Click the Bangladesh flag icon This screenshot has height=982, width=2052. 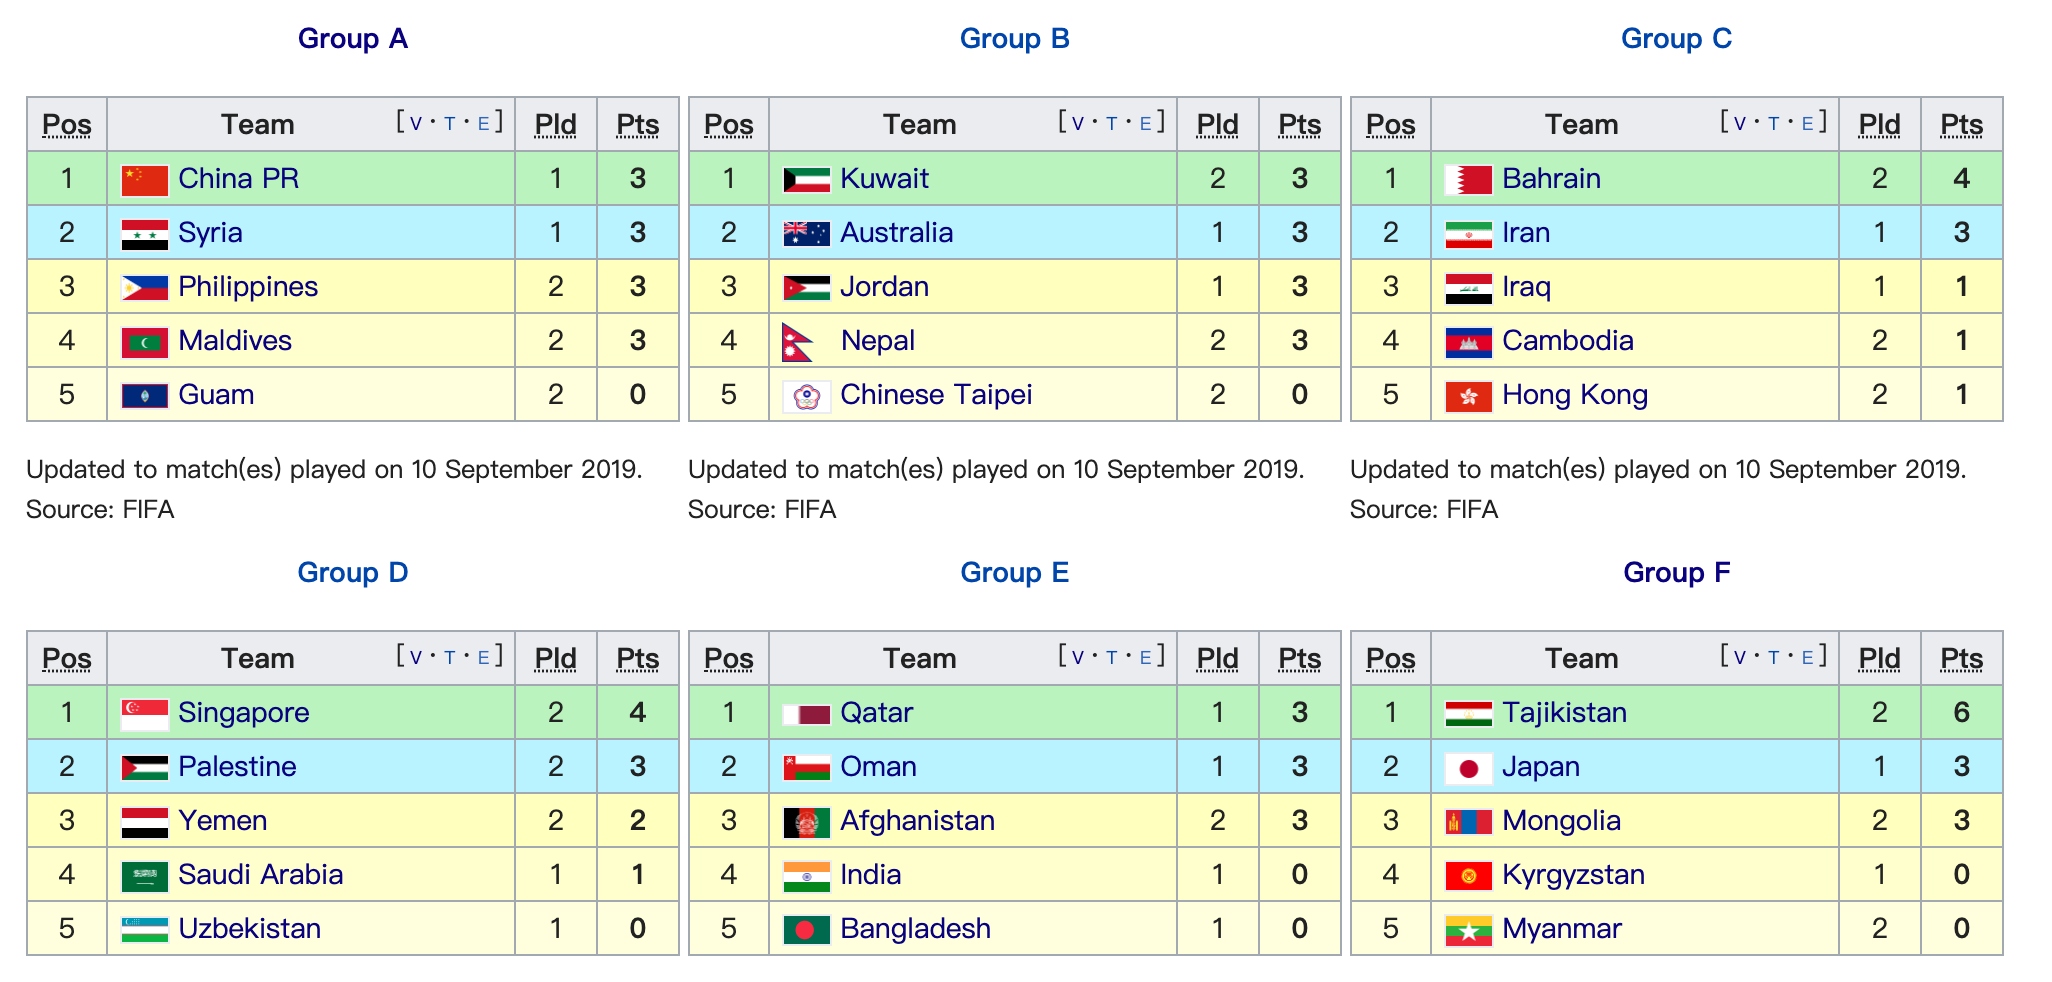(x=806, y=930)
